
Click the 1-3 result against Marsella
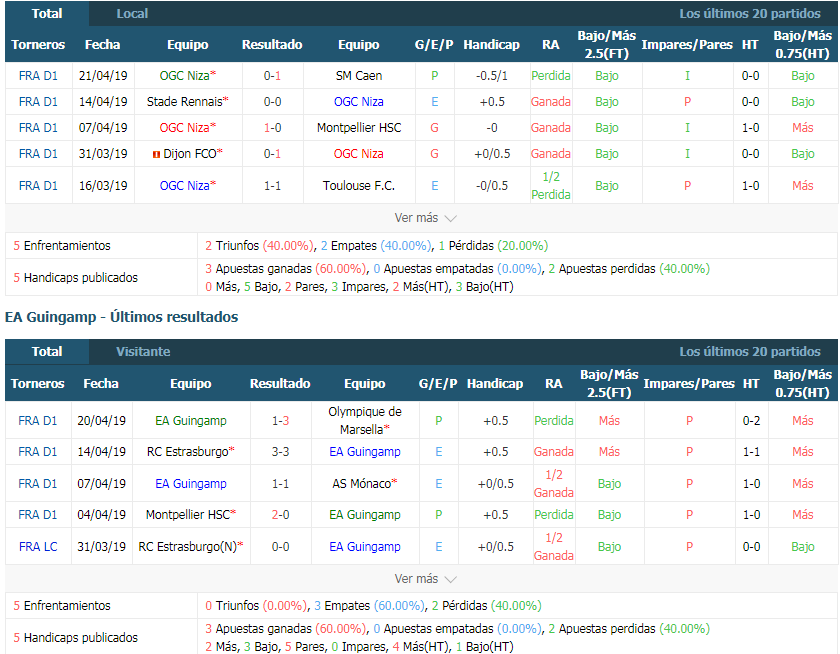pos(280,420)
